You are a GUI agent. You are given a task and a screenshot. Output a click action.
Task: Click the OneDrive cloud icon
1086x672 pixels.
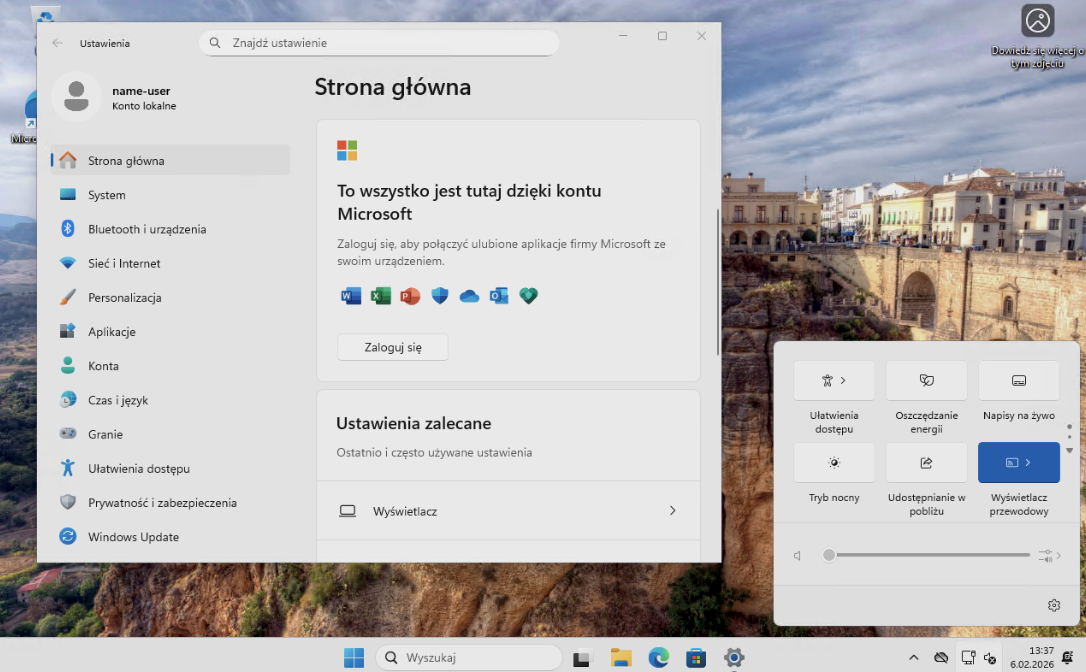[469, 296]
